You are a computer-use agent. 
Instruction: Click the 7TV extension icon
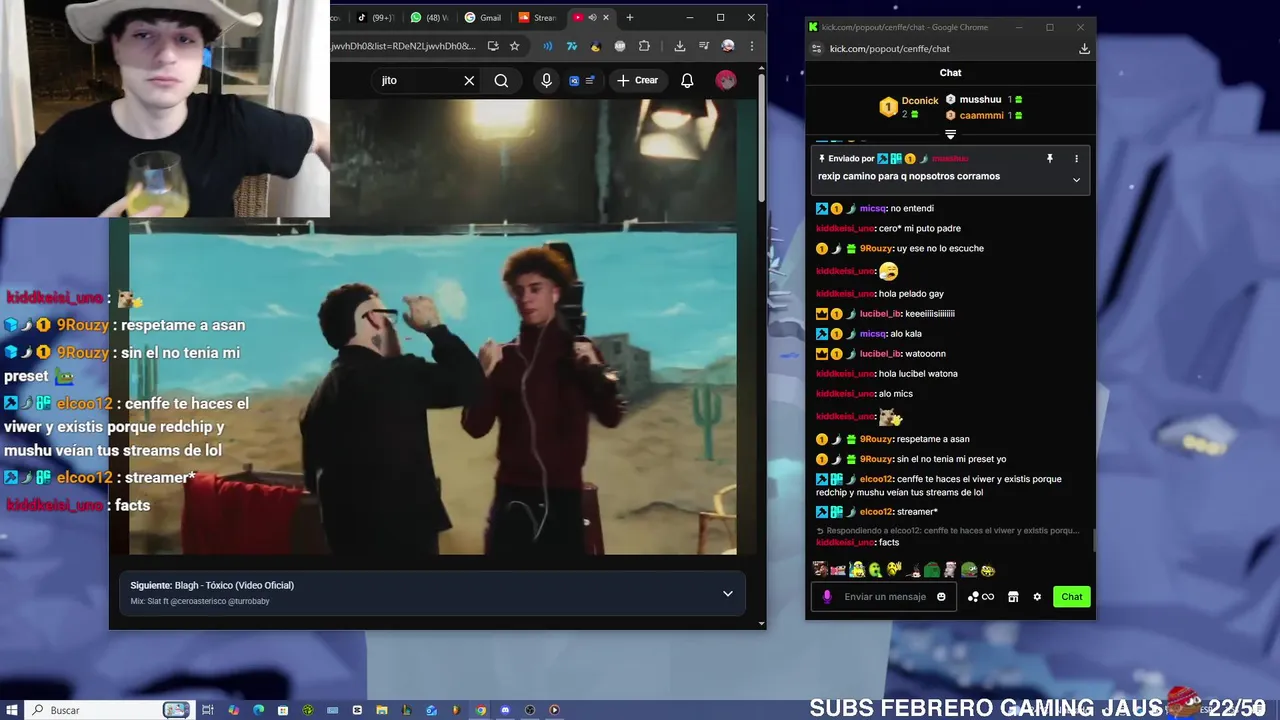point(571,46)
